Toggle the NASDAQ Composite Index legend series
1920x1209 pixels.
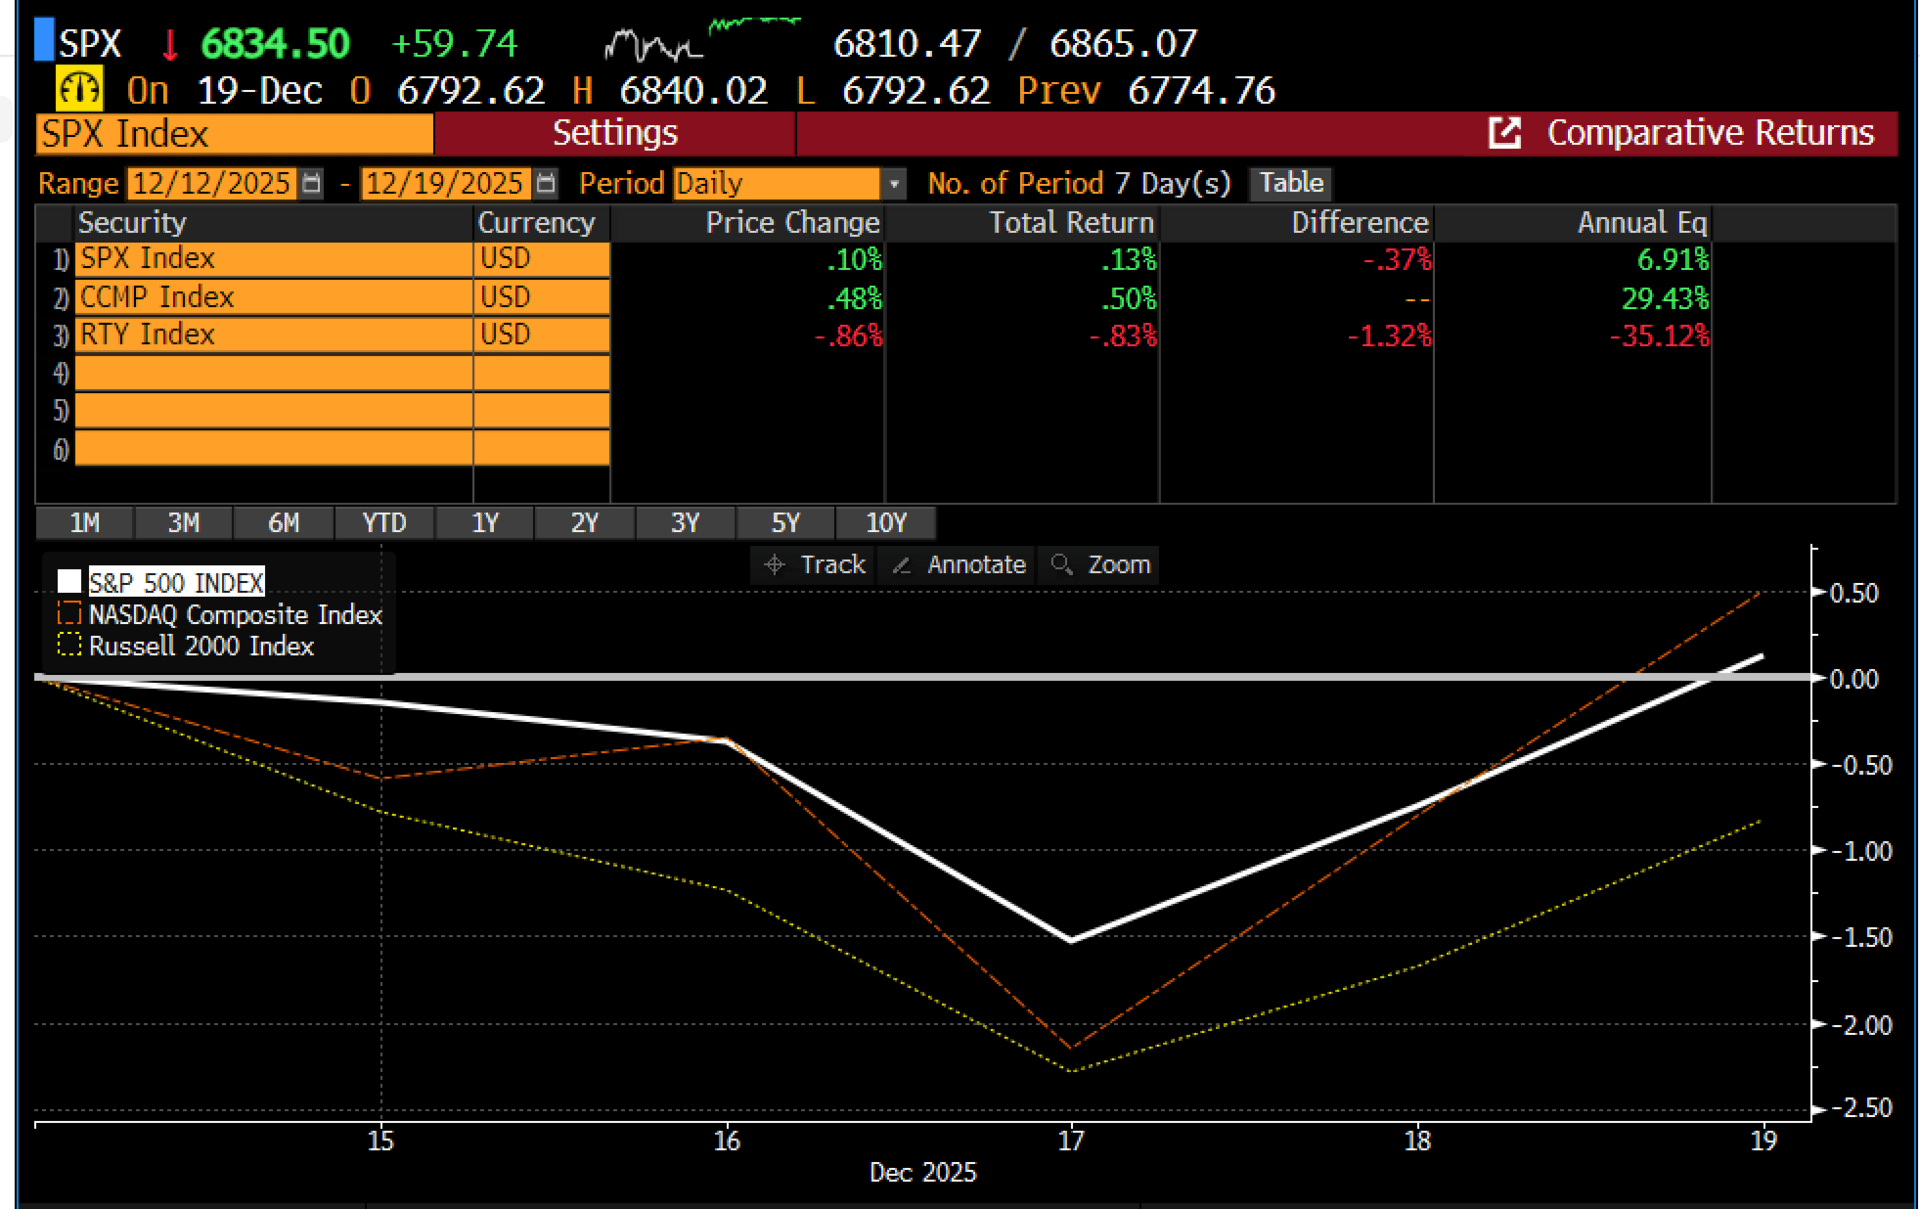(x=235, y=614)
